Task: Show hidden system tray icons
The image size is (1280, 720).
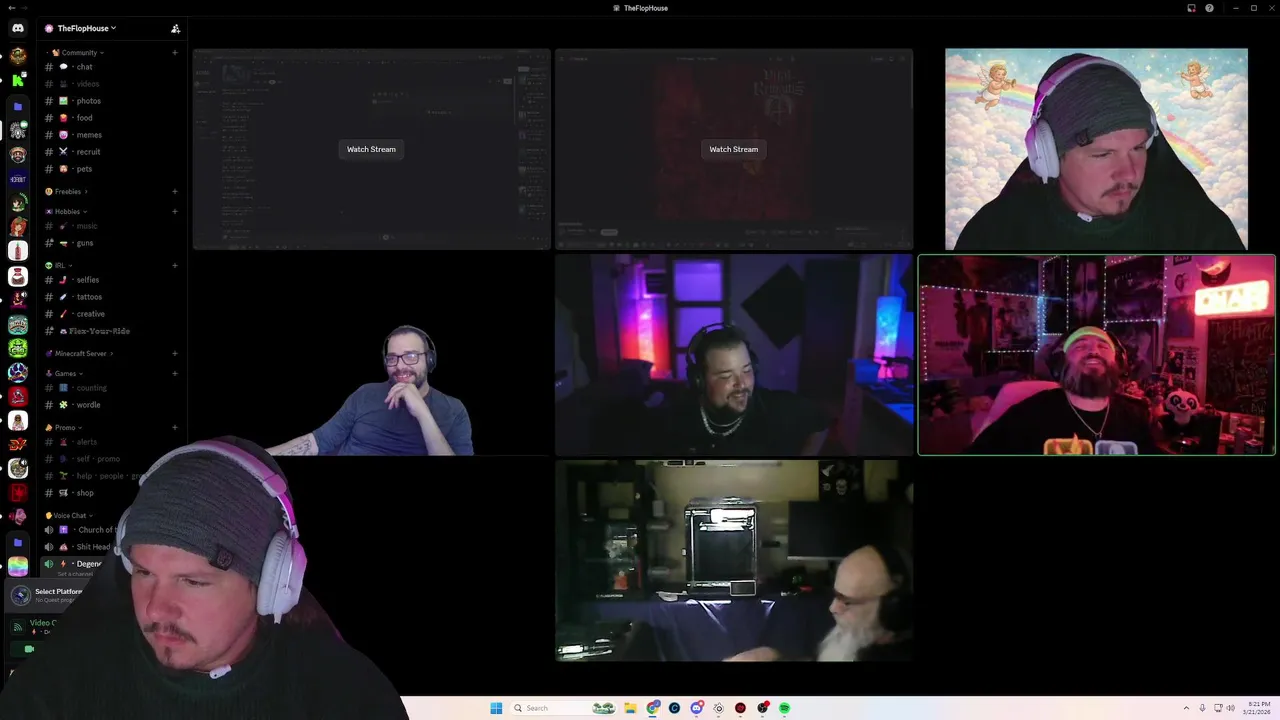Action: 1186,708
